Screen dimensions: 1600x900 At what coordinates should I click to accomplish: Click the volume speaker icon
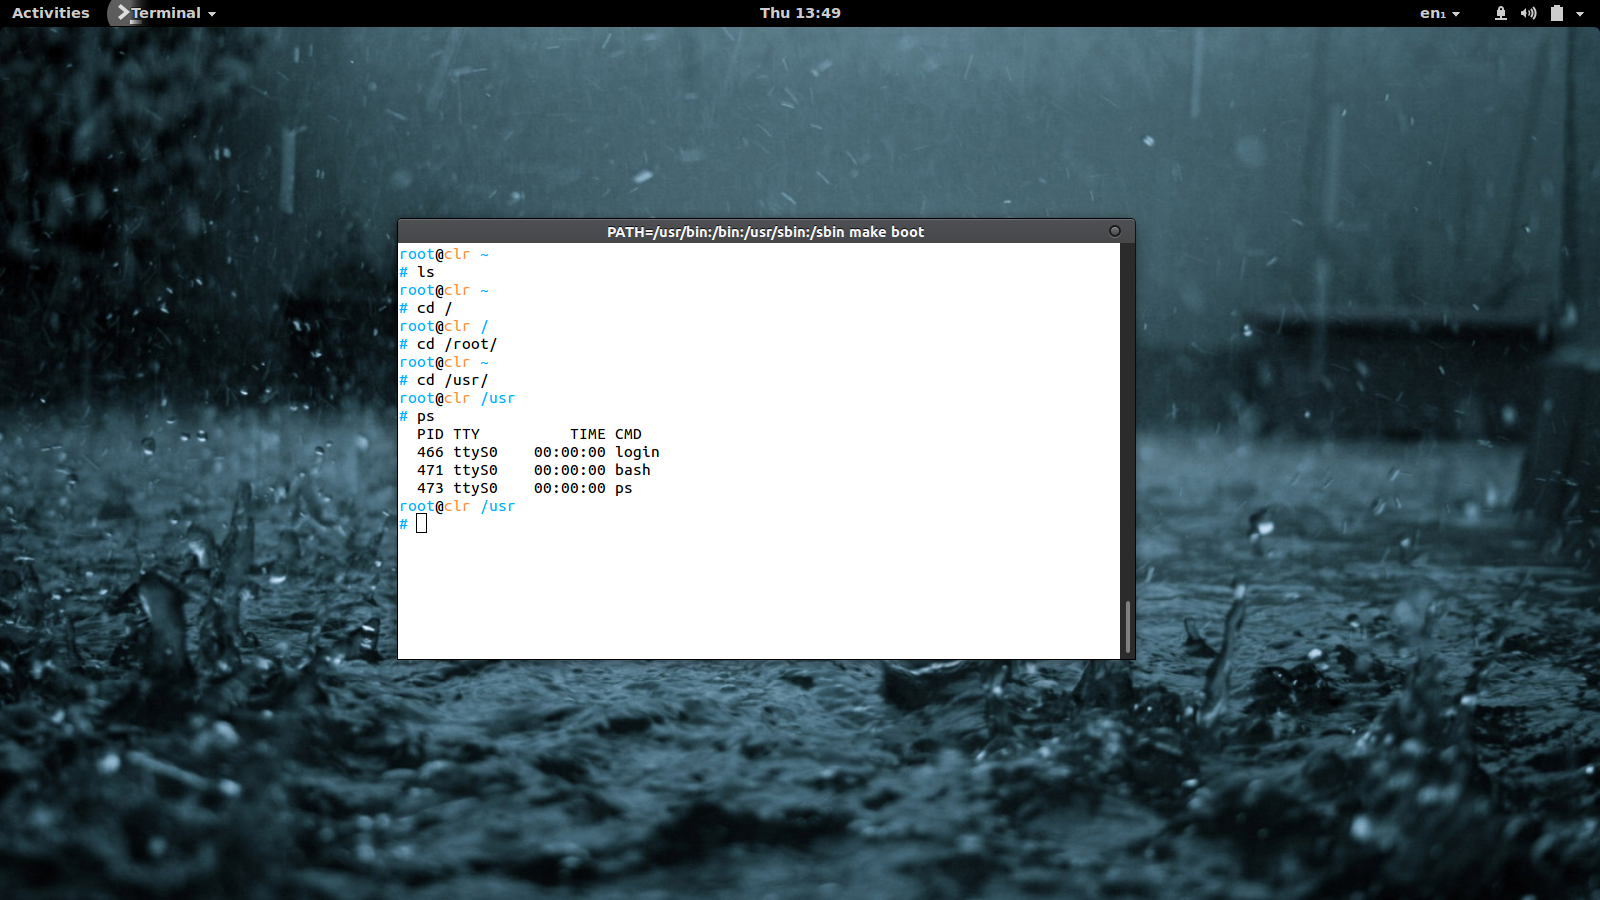point(1528,13)
